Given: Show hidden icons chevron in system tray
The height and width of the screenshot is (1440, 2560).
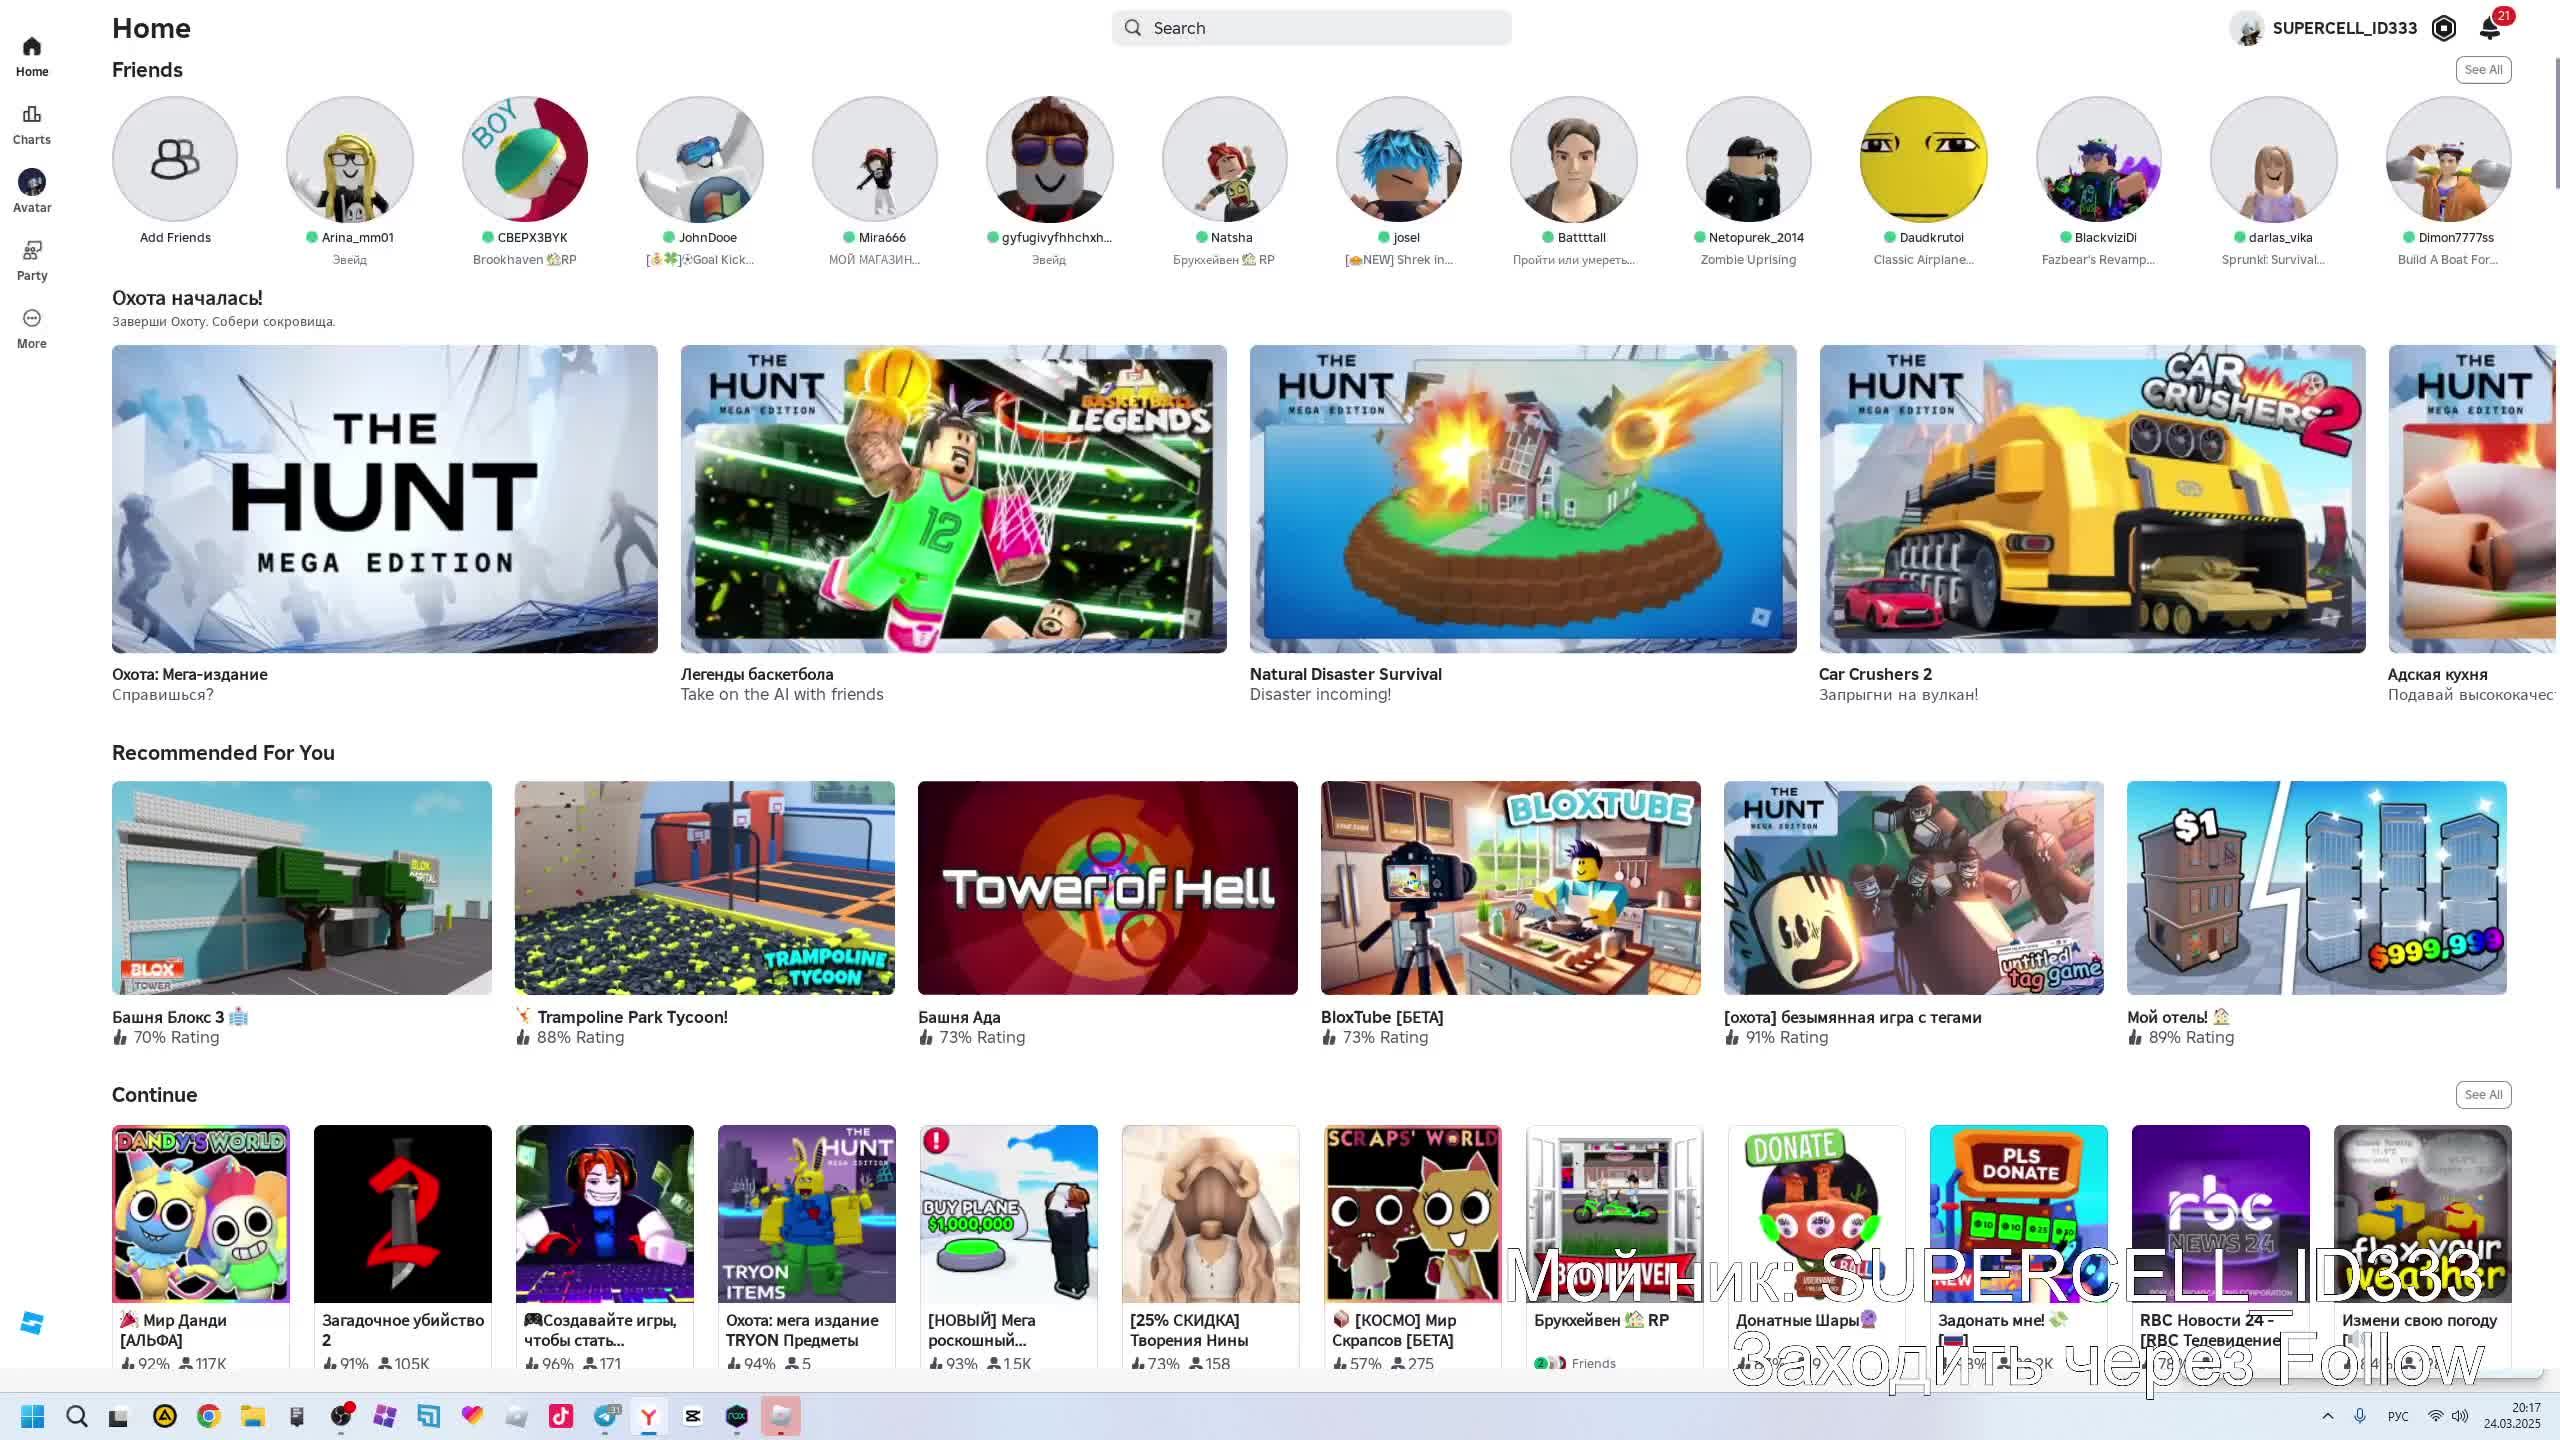Looking at the screenshot, I should [2327, 1416].
